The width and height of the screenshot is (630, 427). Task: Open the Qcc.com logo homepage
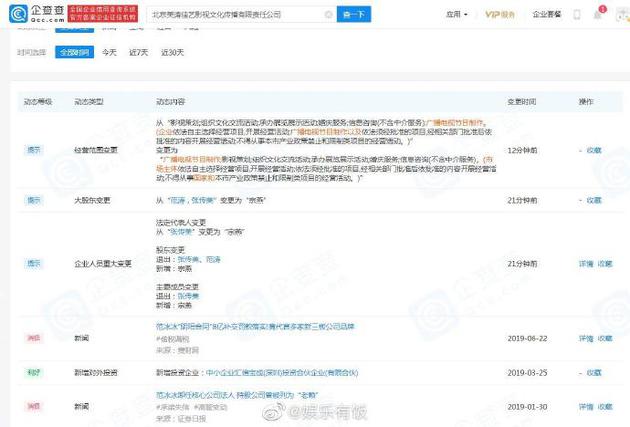tap(37, 14)
